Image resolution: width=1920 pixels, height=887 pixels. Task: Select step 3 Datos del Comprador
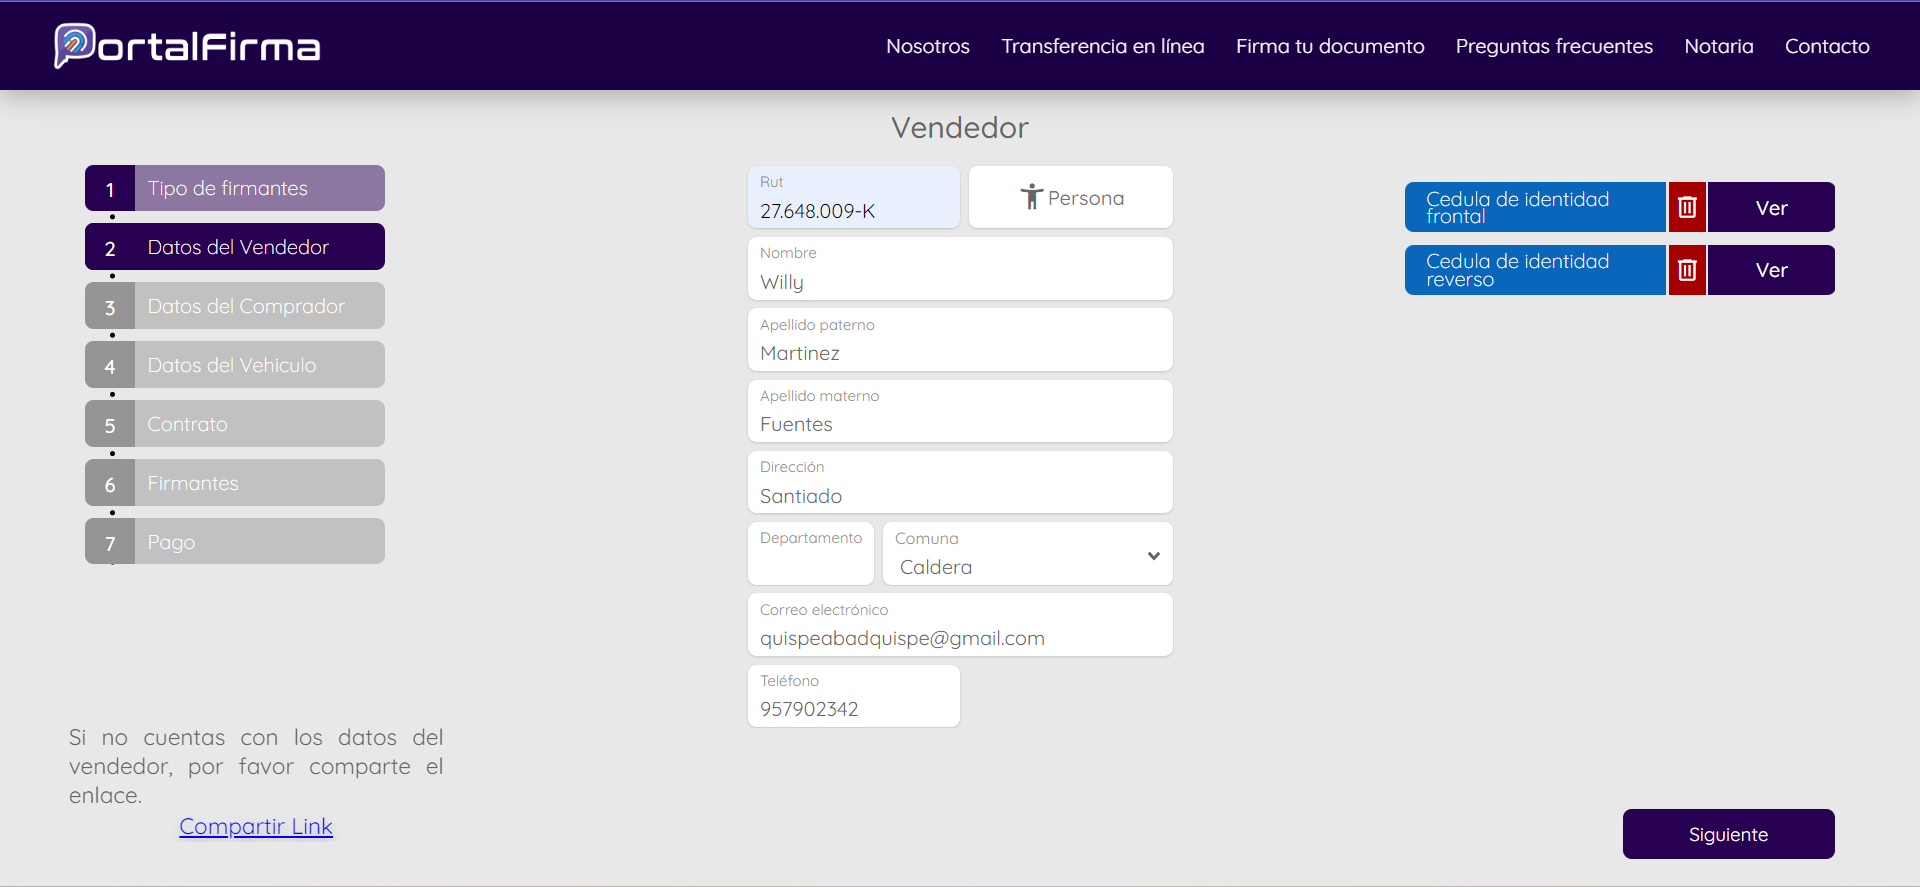[235, 306]
